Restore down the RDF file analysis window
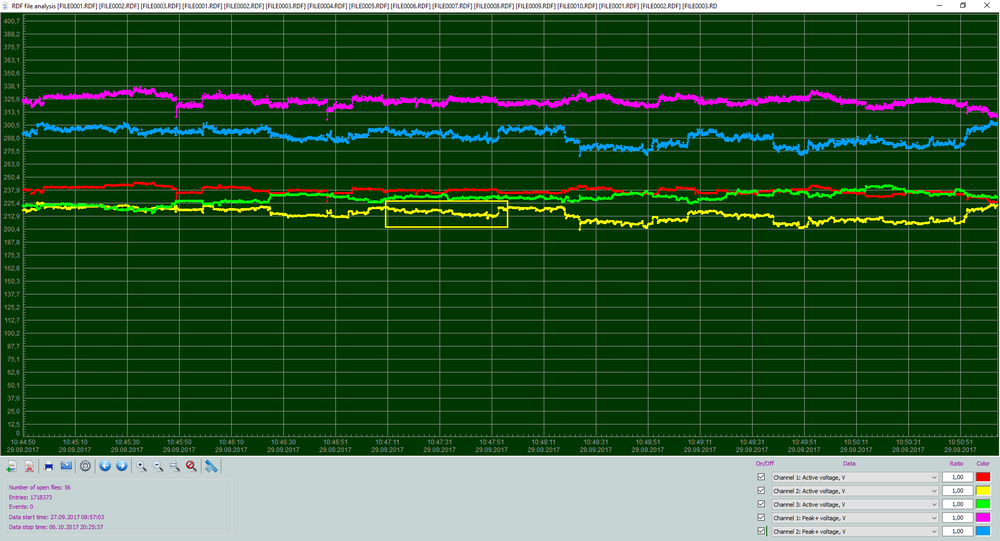The image size is (1000, 541). (963, 6)
